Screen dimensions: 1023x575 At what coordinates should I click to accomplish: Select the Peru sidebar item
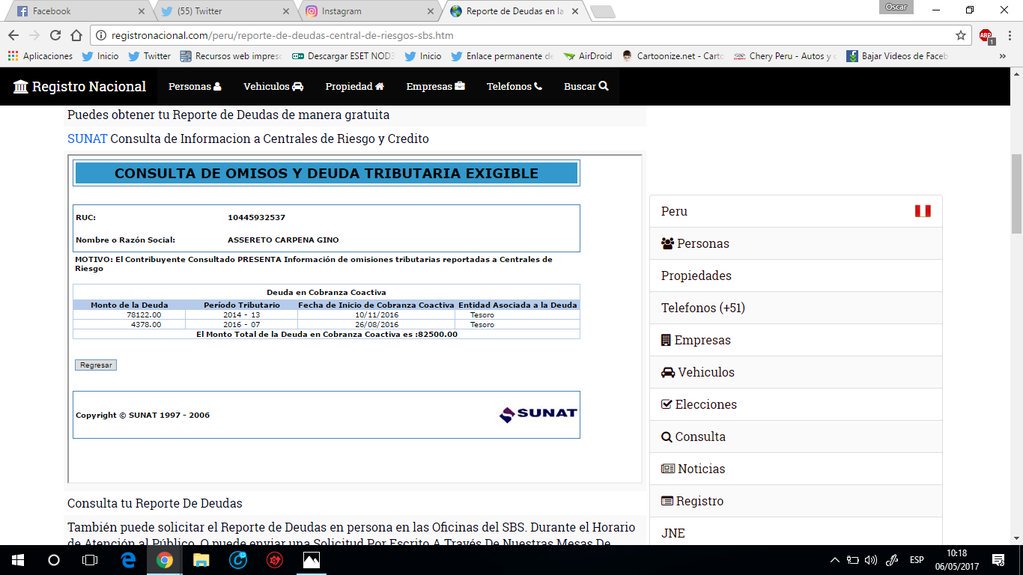796,211
